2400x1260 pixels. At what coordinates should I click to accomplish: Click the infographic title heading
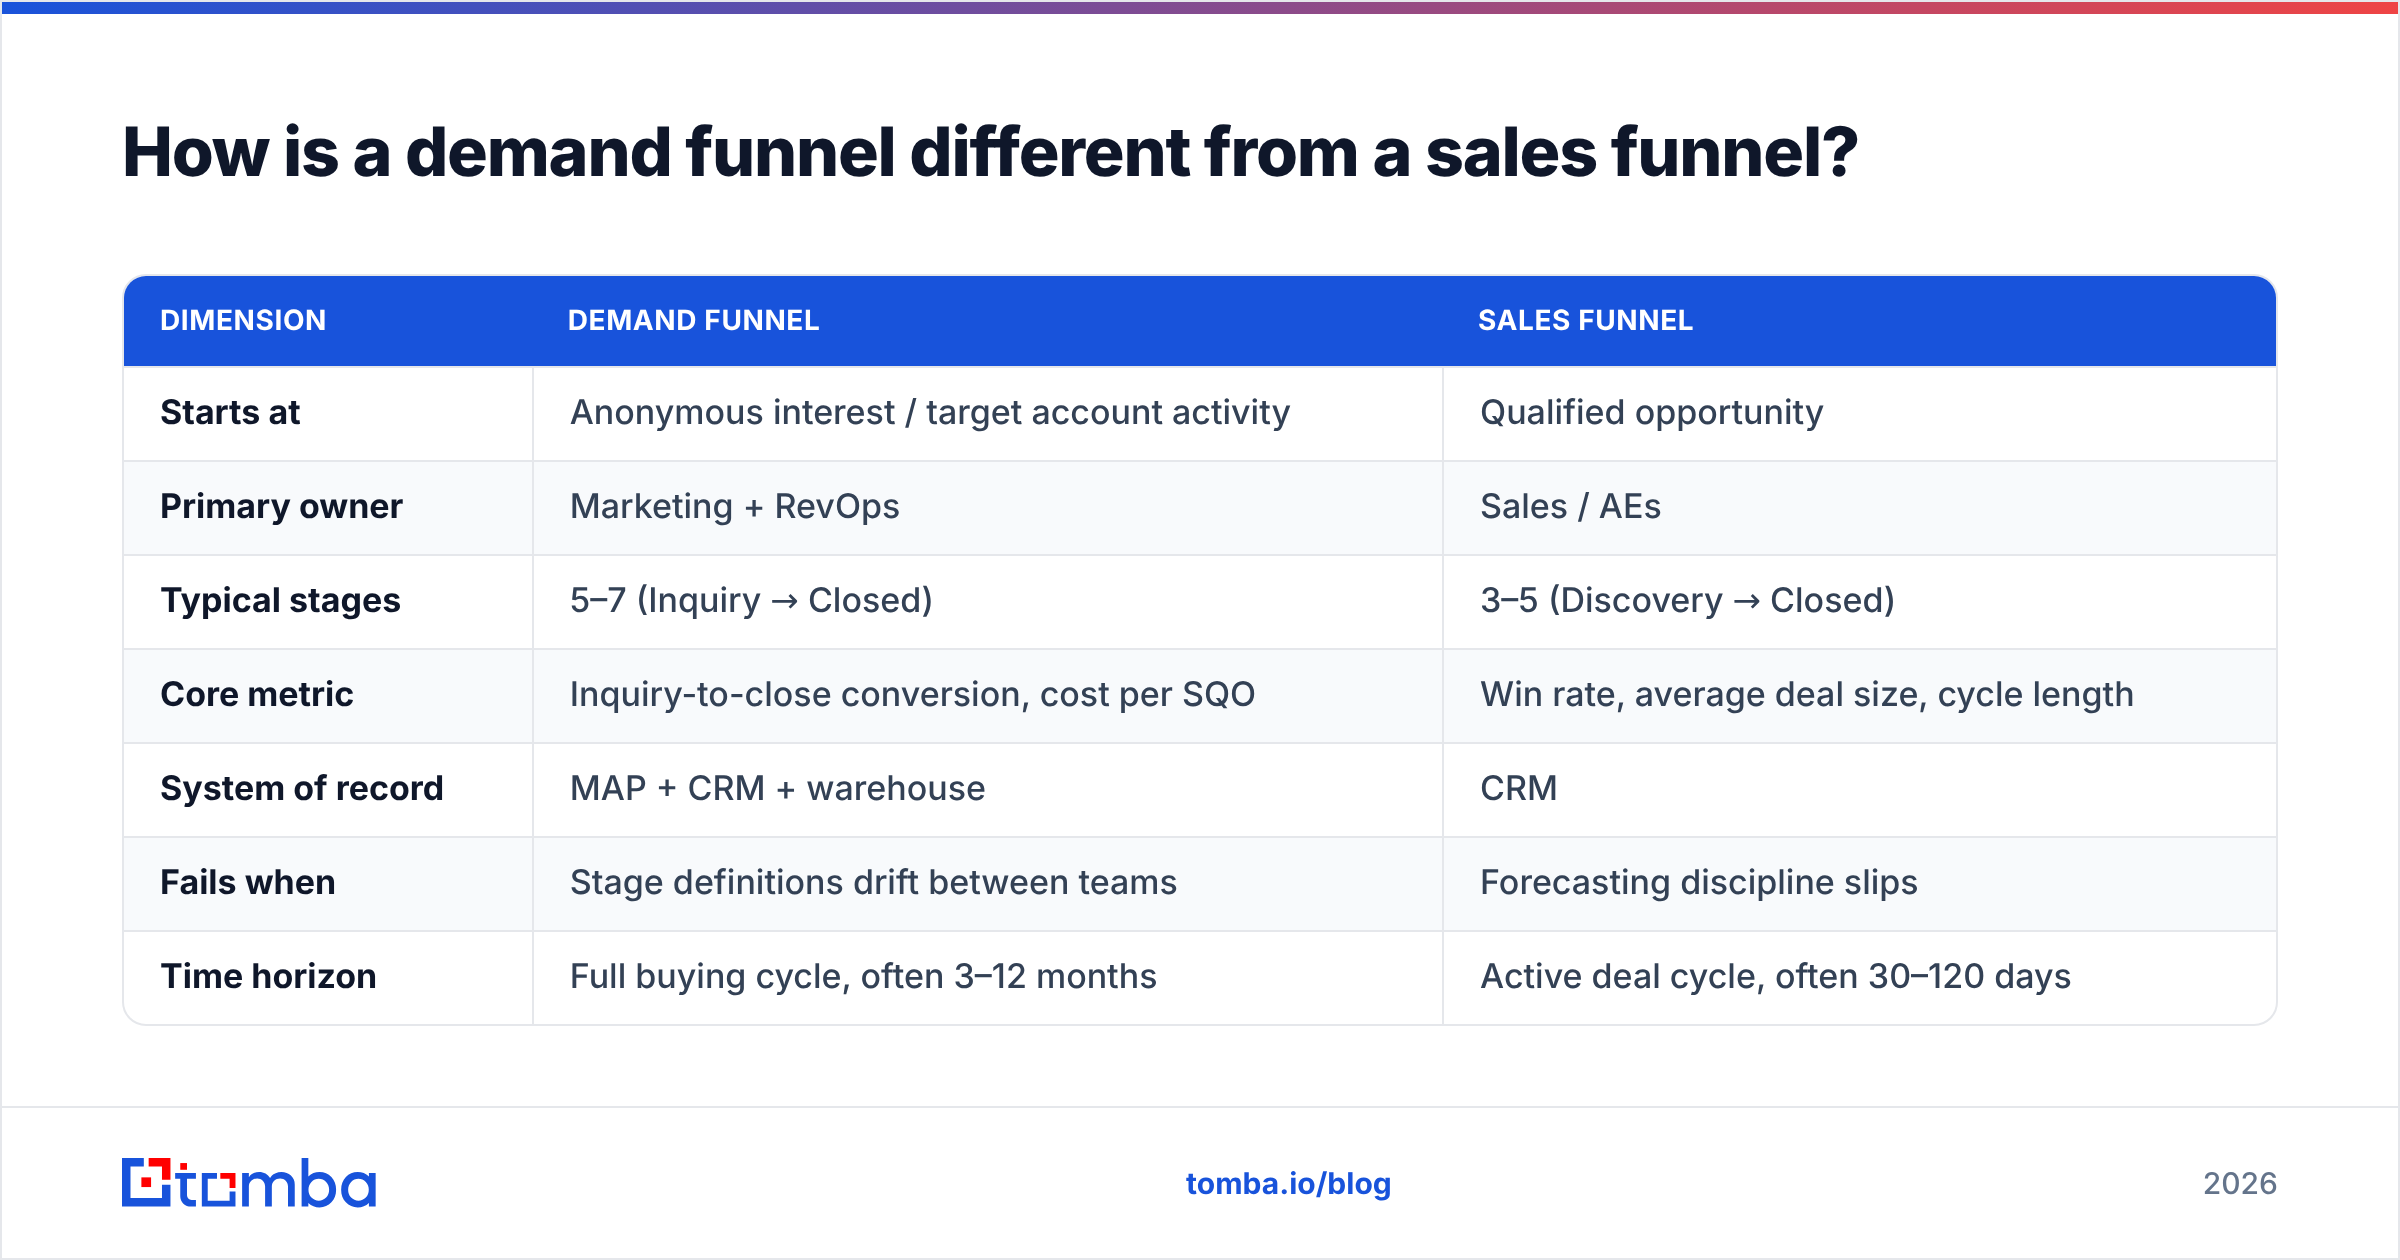coord(990,153)
